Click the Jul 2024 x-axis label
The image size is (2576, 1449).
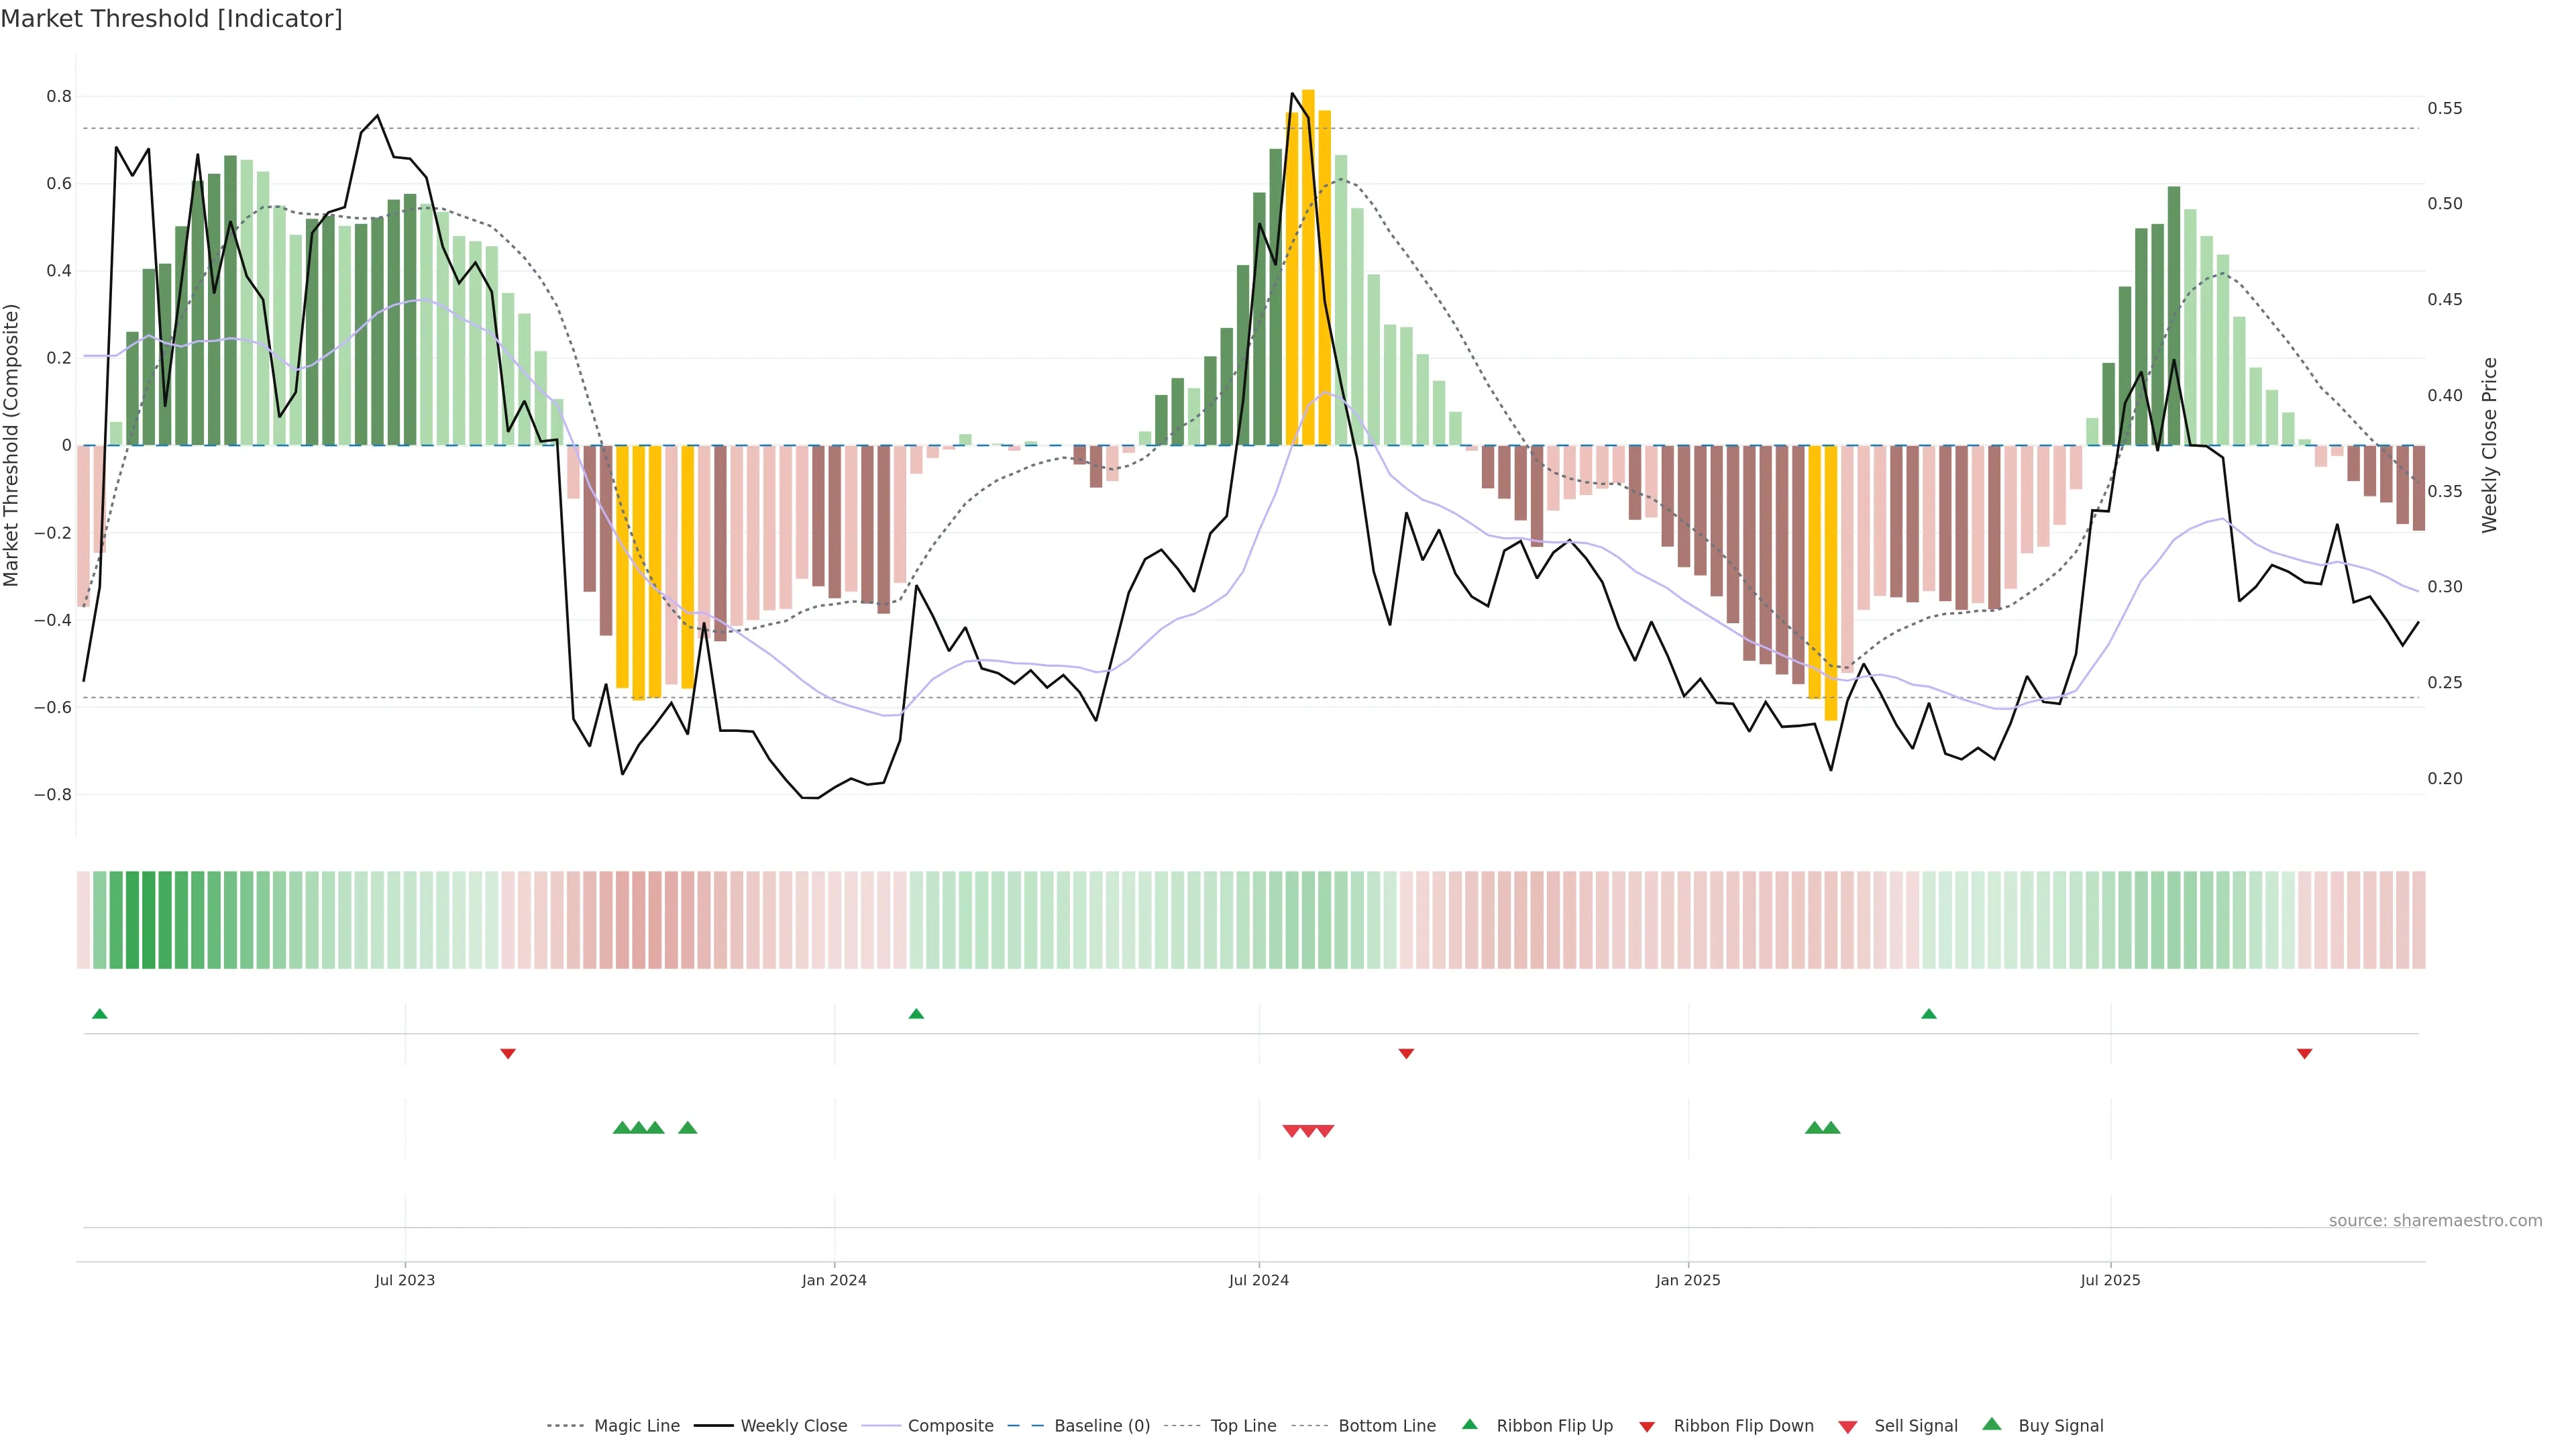1258,1280
